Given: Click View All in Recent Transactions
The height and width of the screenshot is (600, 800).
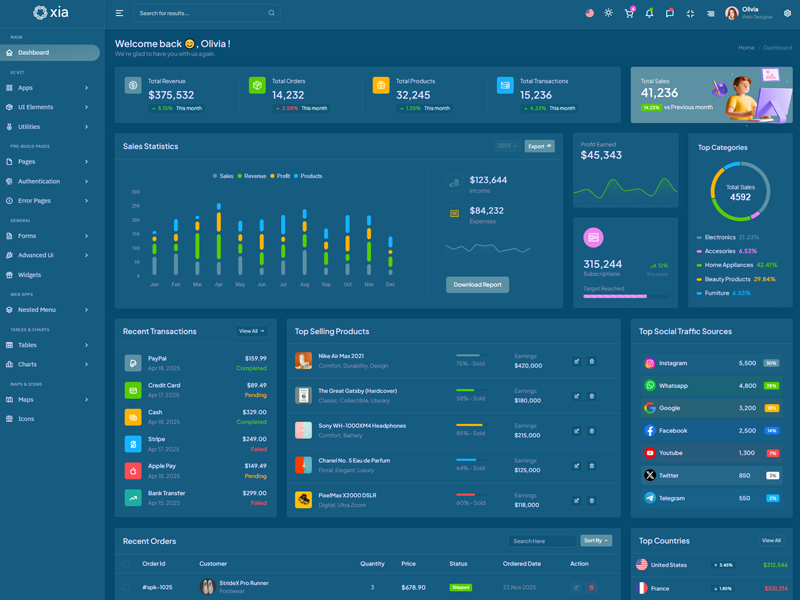Looking at the screenshot, I should click(x=251, y=331).
